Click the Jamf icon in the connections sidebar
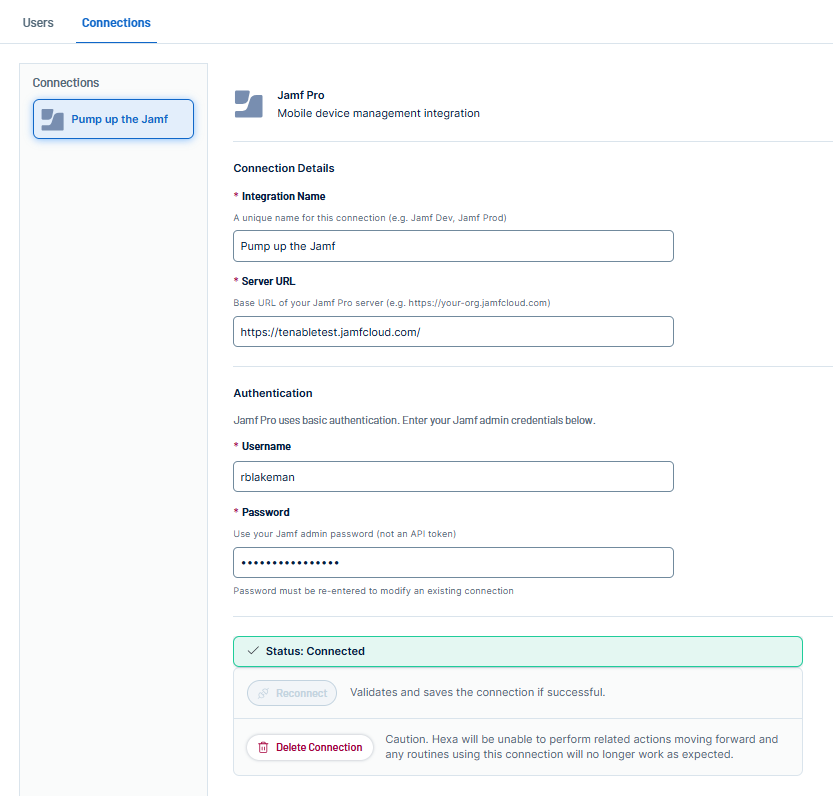This screenshot has height=796, width=833. click(53, 120)
